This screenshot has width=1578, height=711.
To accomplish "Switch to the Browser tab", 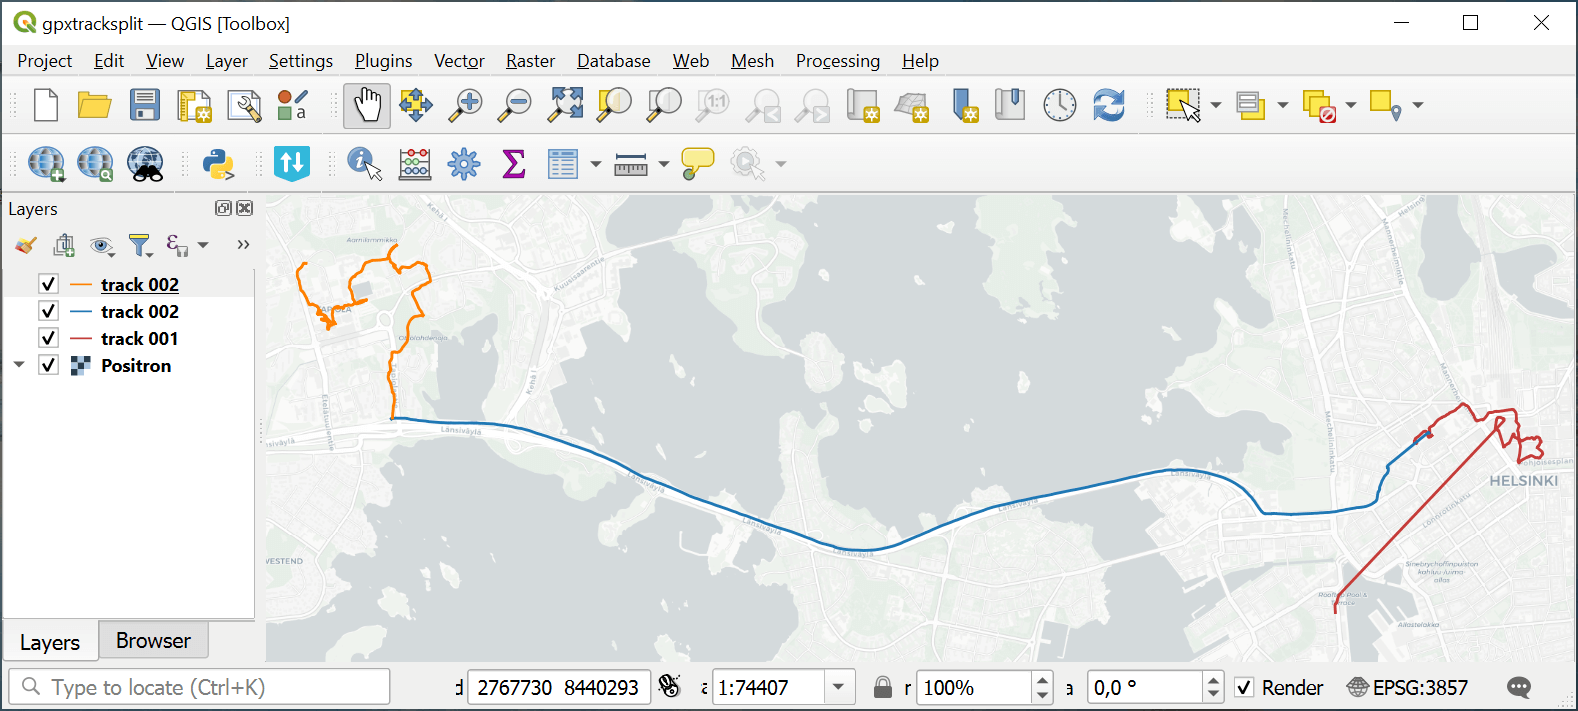I will [x=153, y=641].
